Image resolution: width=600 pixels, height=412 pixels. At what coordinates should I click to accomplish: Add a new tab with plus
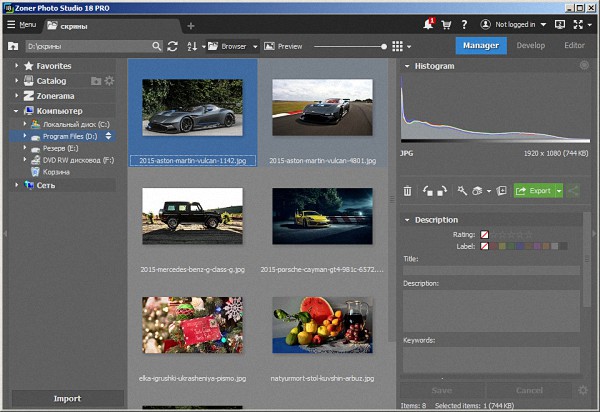point(191,26)
